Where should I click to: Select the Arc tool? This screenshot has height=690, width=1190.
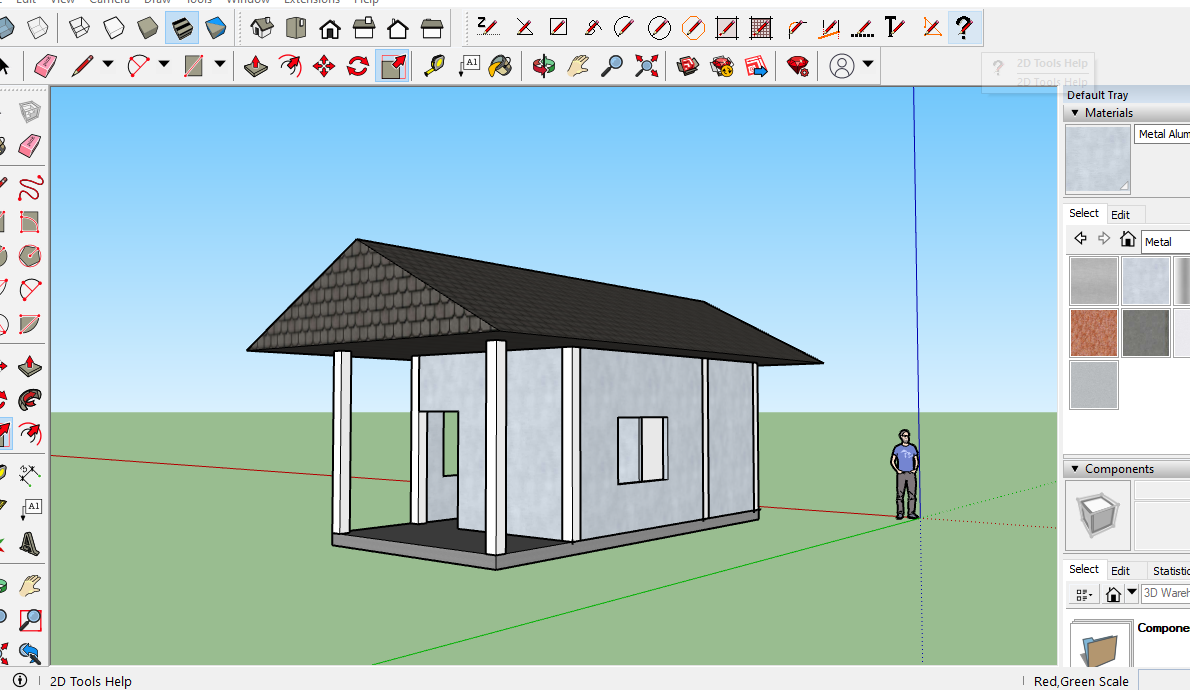click(x=137, y=66)
